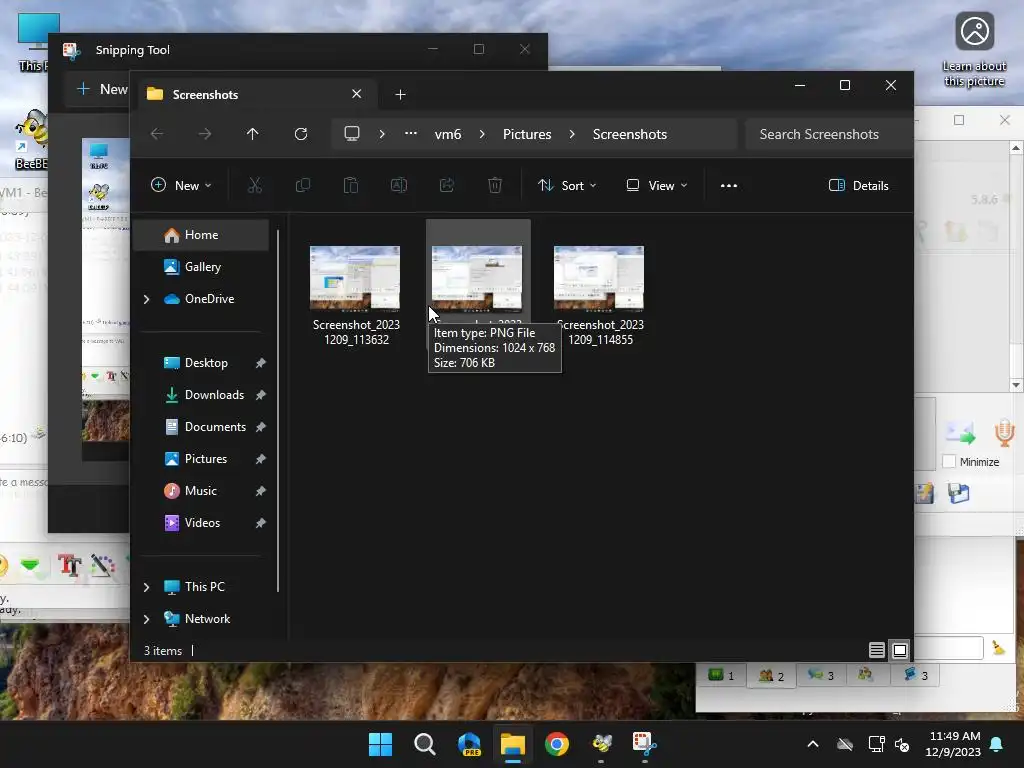
Task: Click Pictures in the address breadcrumb
Action: point(527,134)
